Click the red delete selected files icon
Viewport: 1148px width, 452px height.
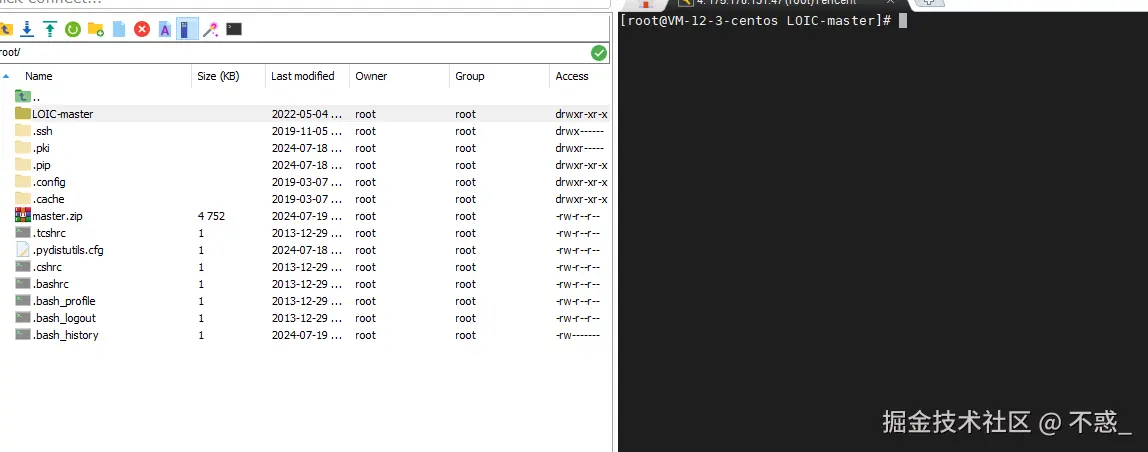[142, 29]
